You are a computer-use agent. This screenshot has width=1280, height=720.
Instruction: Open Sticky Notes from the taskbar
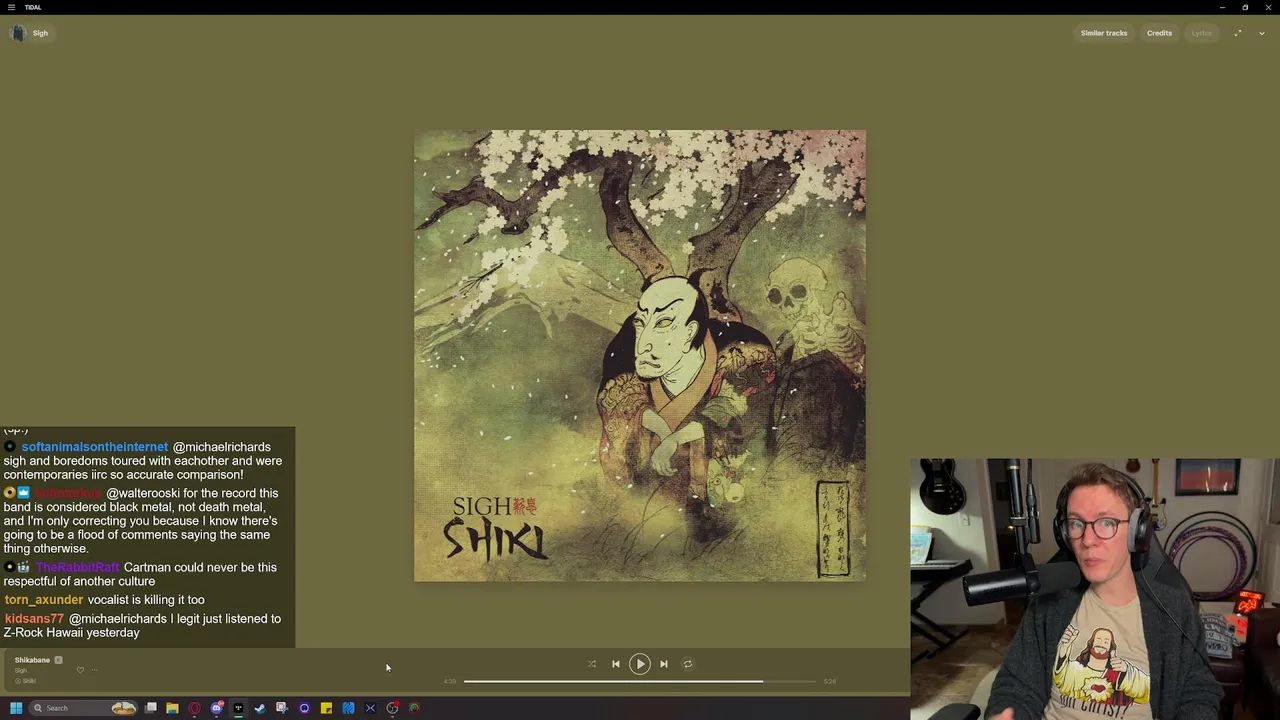tap(326, 708)
